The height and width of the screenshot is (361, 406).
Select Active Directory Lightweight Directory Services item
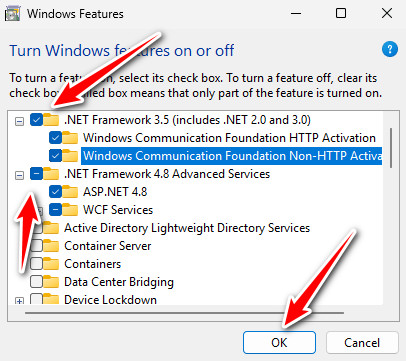tap(187, 228)
